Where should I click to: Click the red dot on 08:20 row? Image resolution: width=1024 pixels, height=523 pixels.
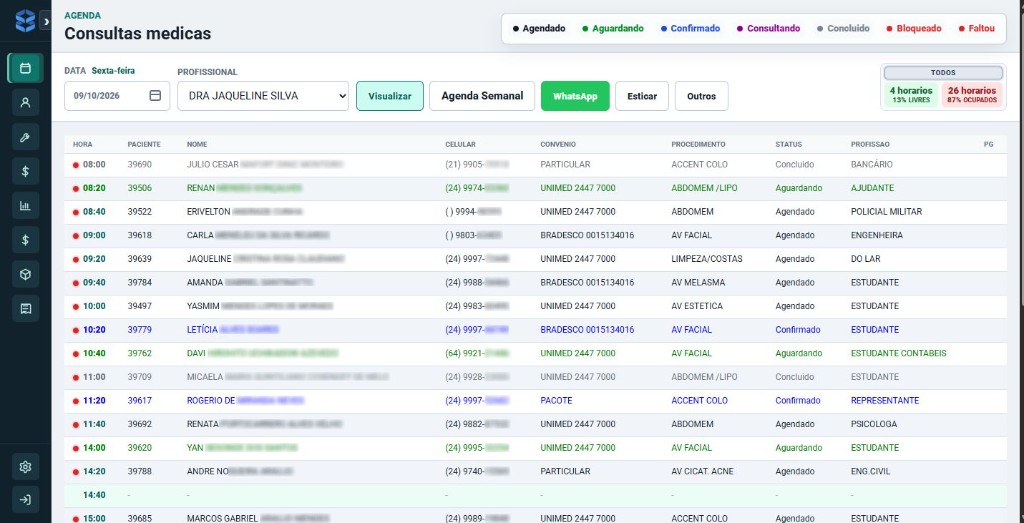point(76,189)
